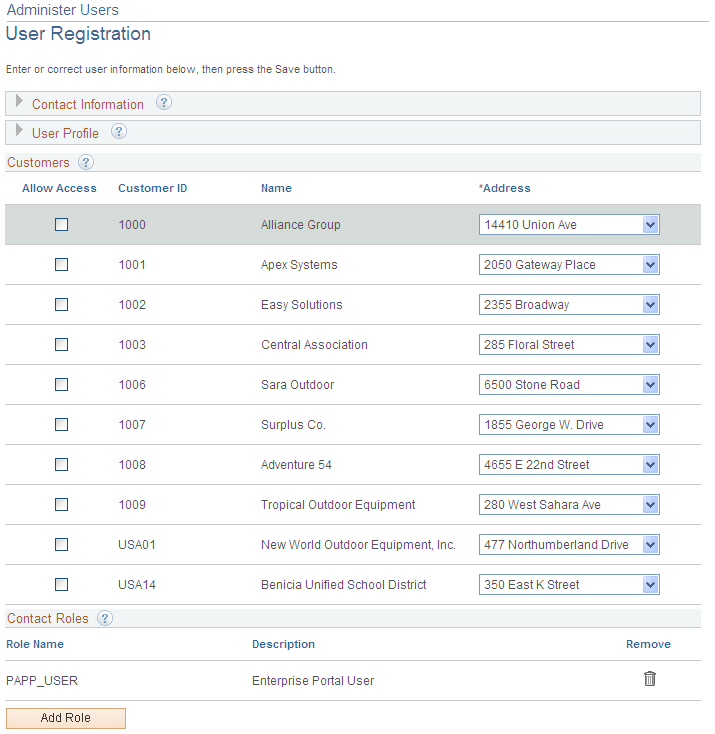Tick the Central Association access checkbox
This screenshot has height=734, width=715.
click(x=61, y=345)
